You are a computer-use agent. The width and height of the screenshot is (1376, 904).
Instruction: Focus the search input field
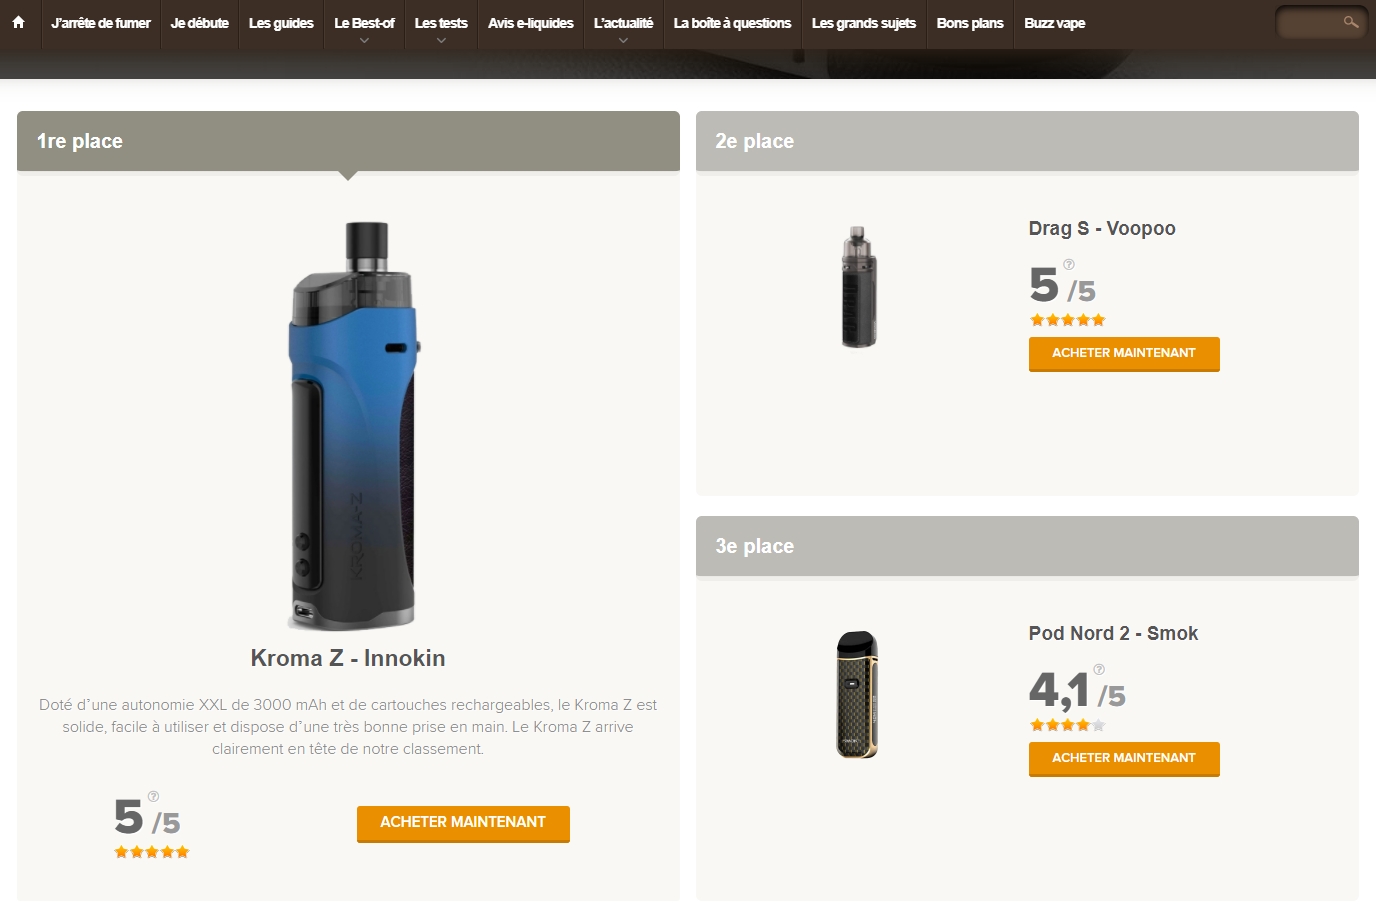(x=1311, y=22)
